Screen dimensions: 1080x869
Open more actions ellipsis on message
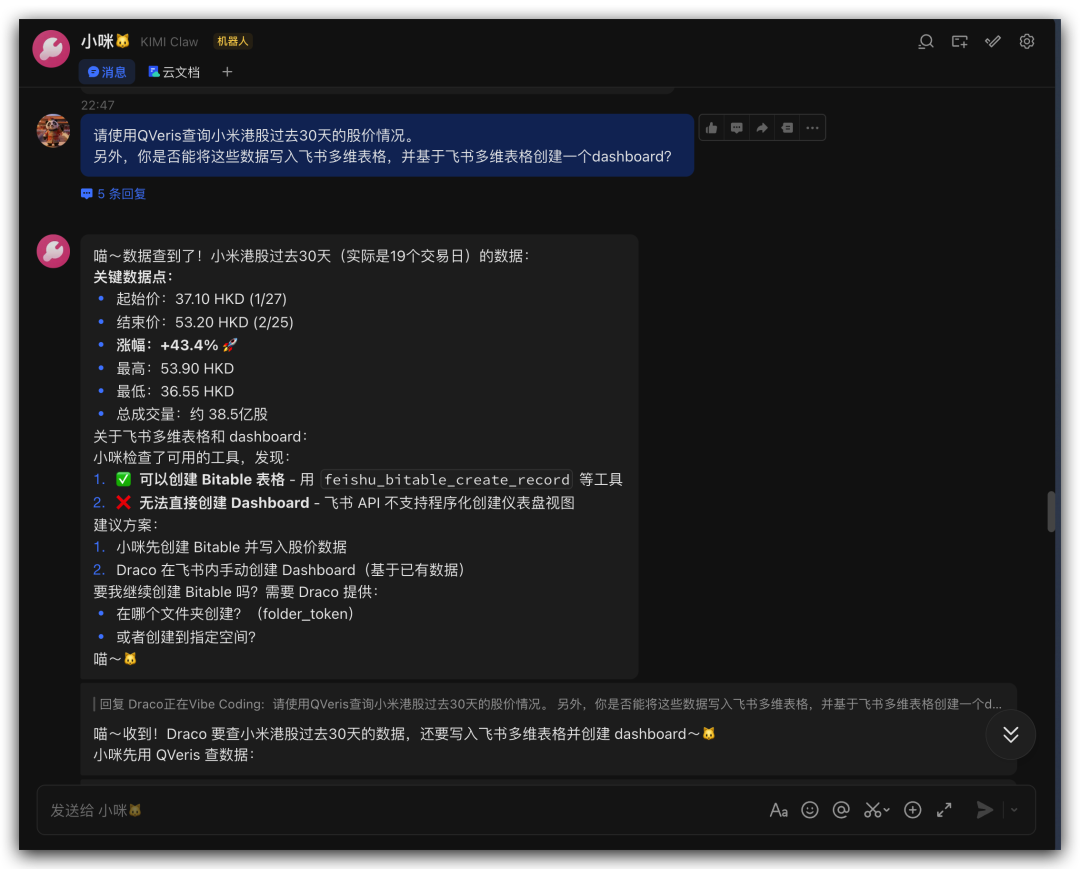click(812, 128)
